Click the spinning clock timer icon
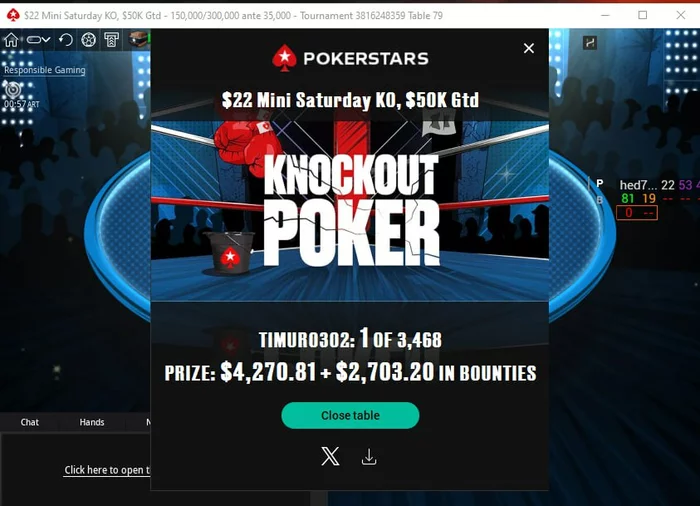700x506 pixels. click(12, 90)
